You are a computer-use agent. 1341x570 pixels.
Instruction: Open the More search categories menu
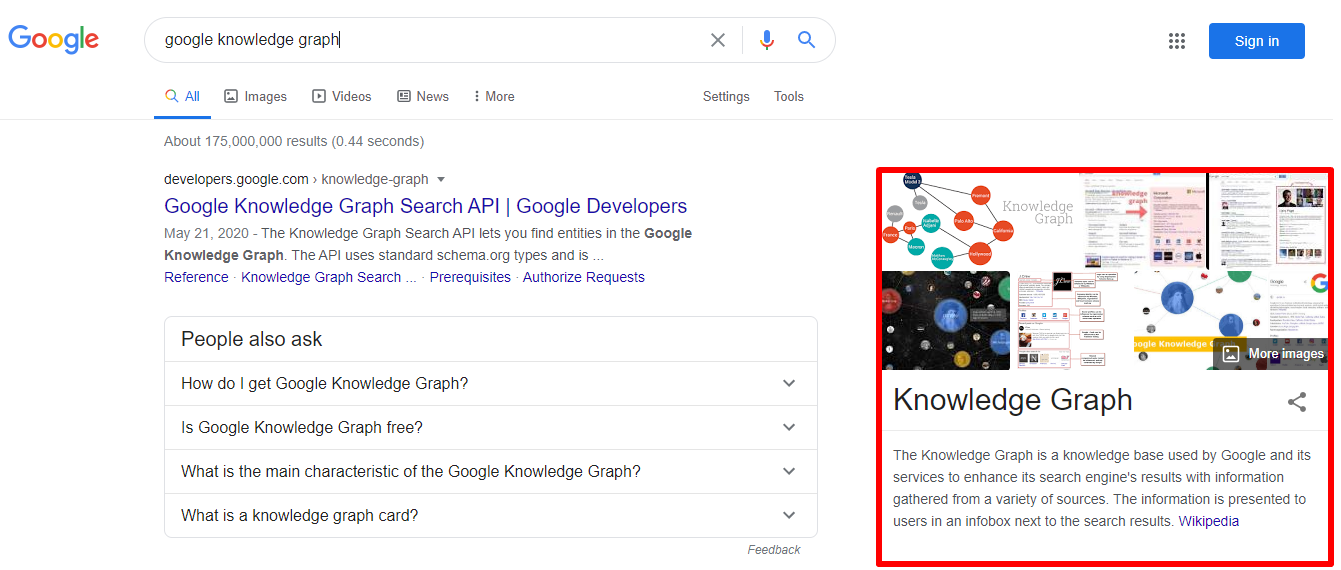(x=494, y=97)
